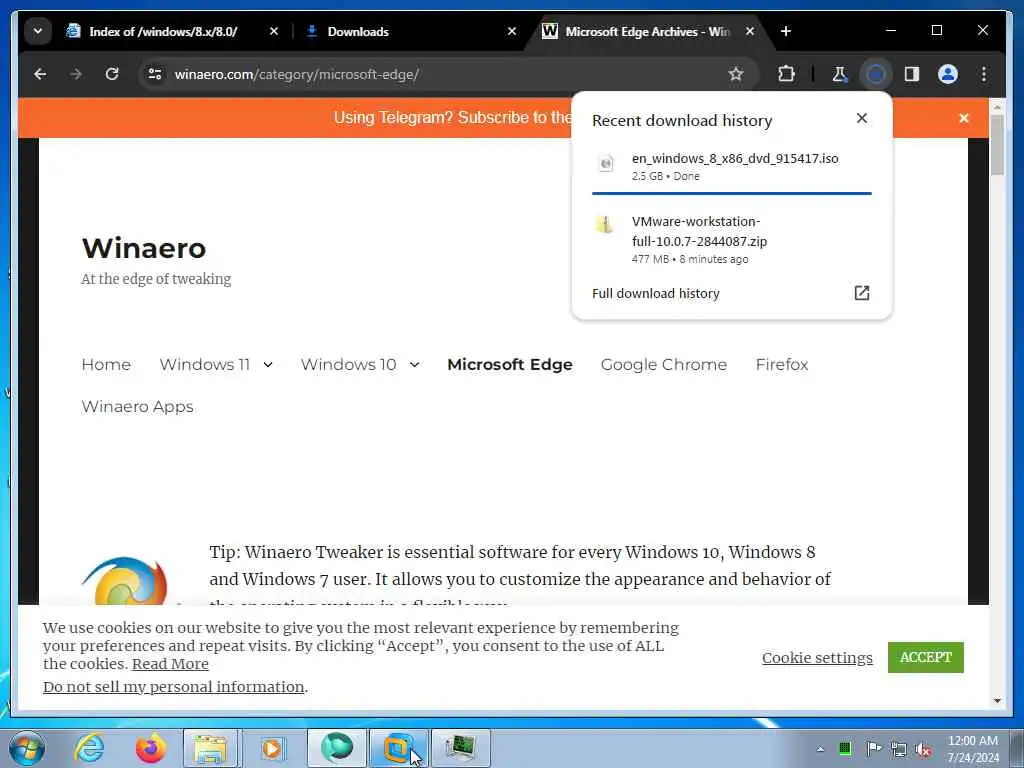The image size is (1024, 768).
Task: Open VMware Workstation taskbar icon
Action: point(398,748)
